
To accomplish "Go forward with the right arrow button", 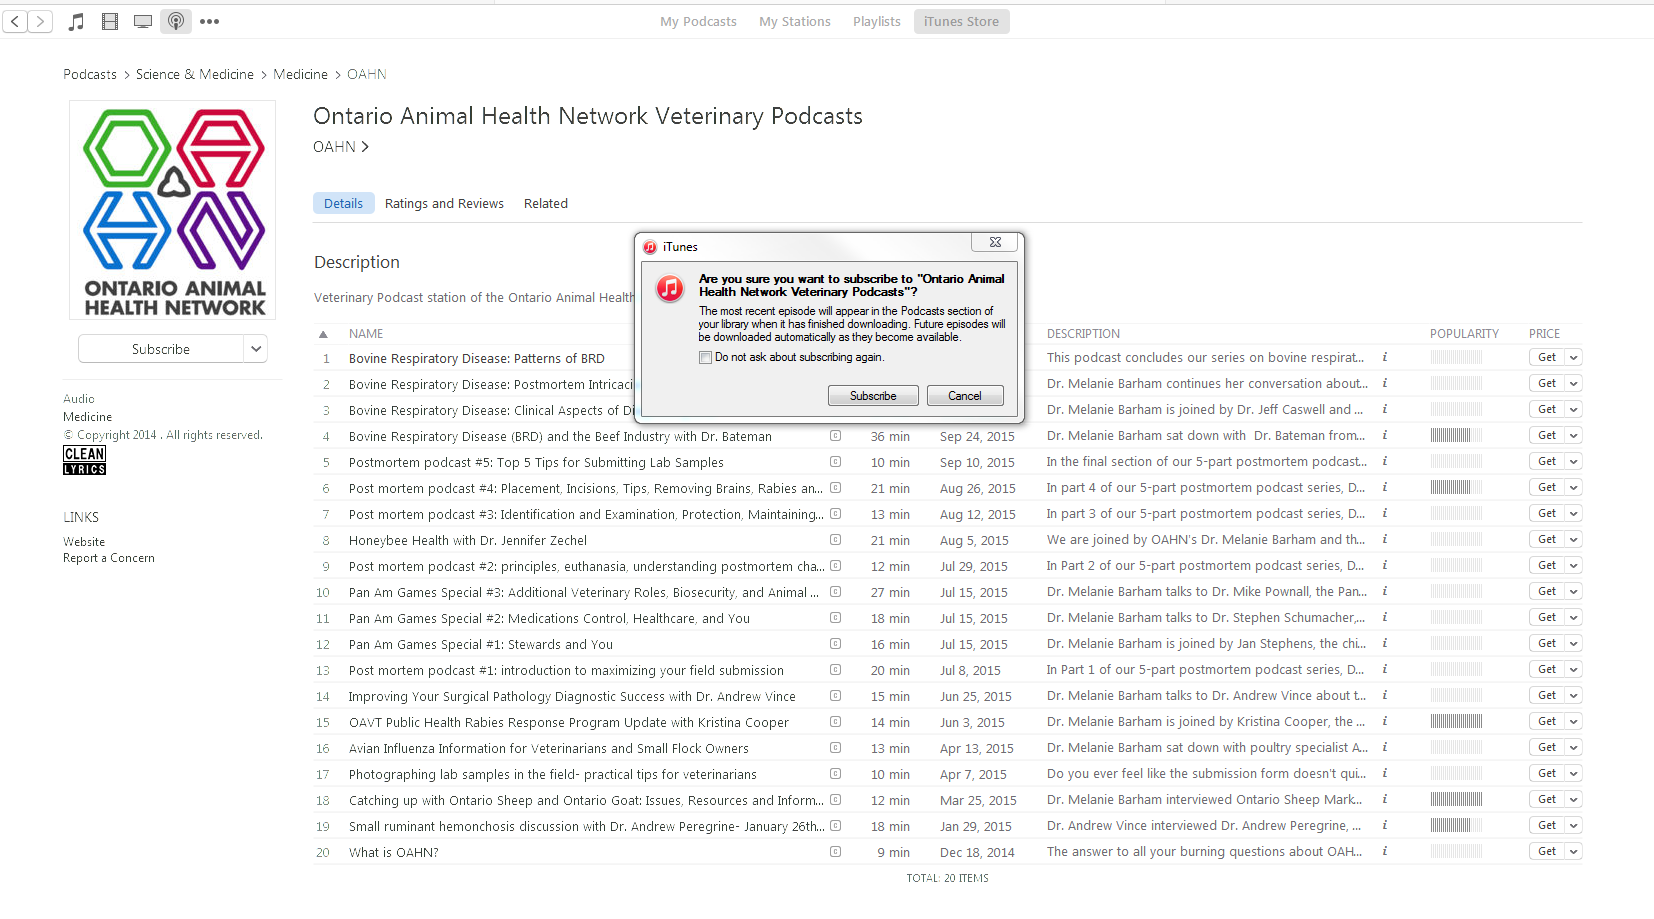I will [x=40, y=21].
